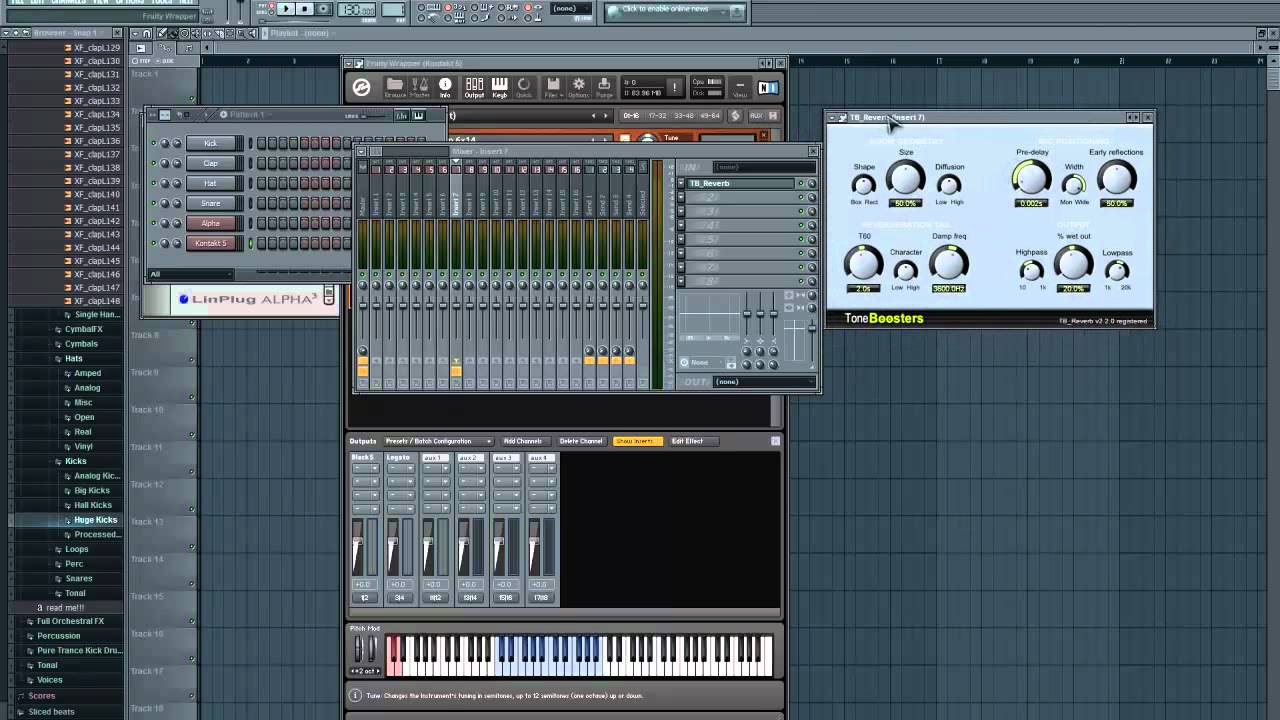This screenshot has width=1280, height=720.
Task: Open the Kontakt View menu
Action: (x=741, y=88)
